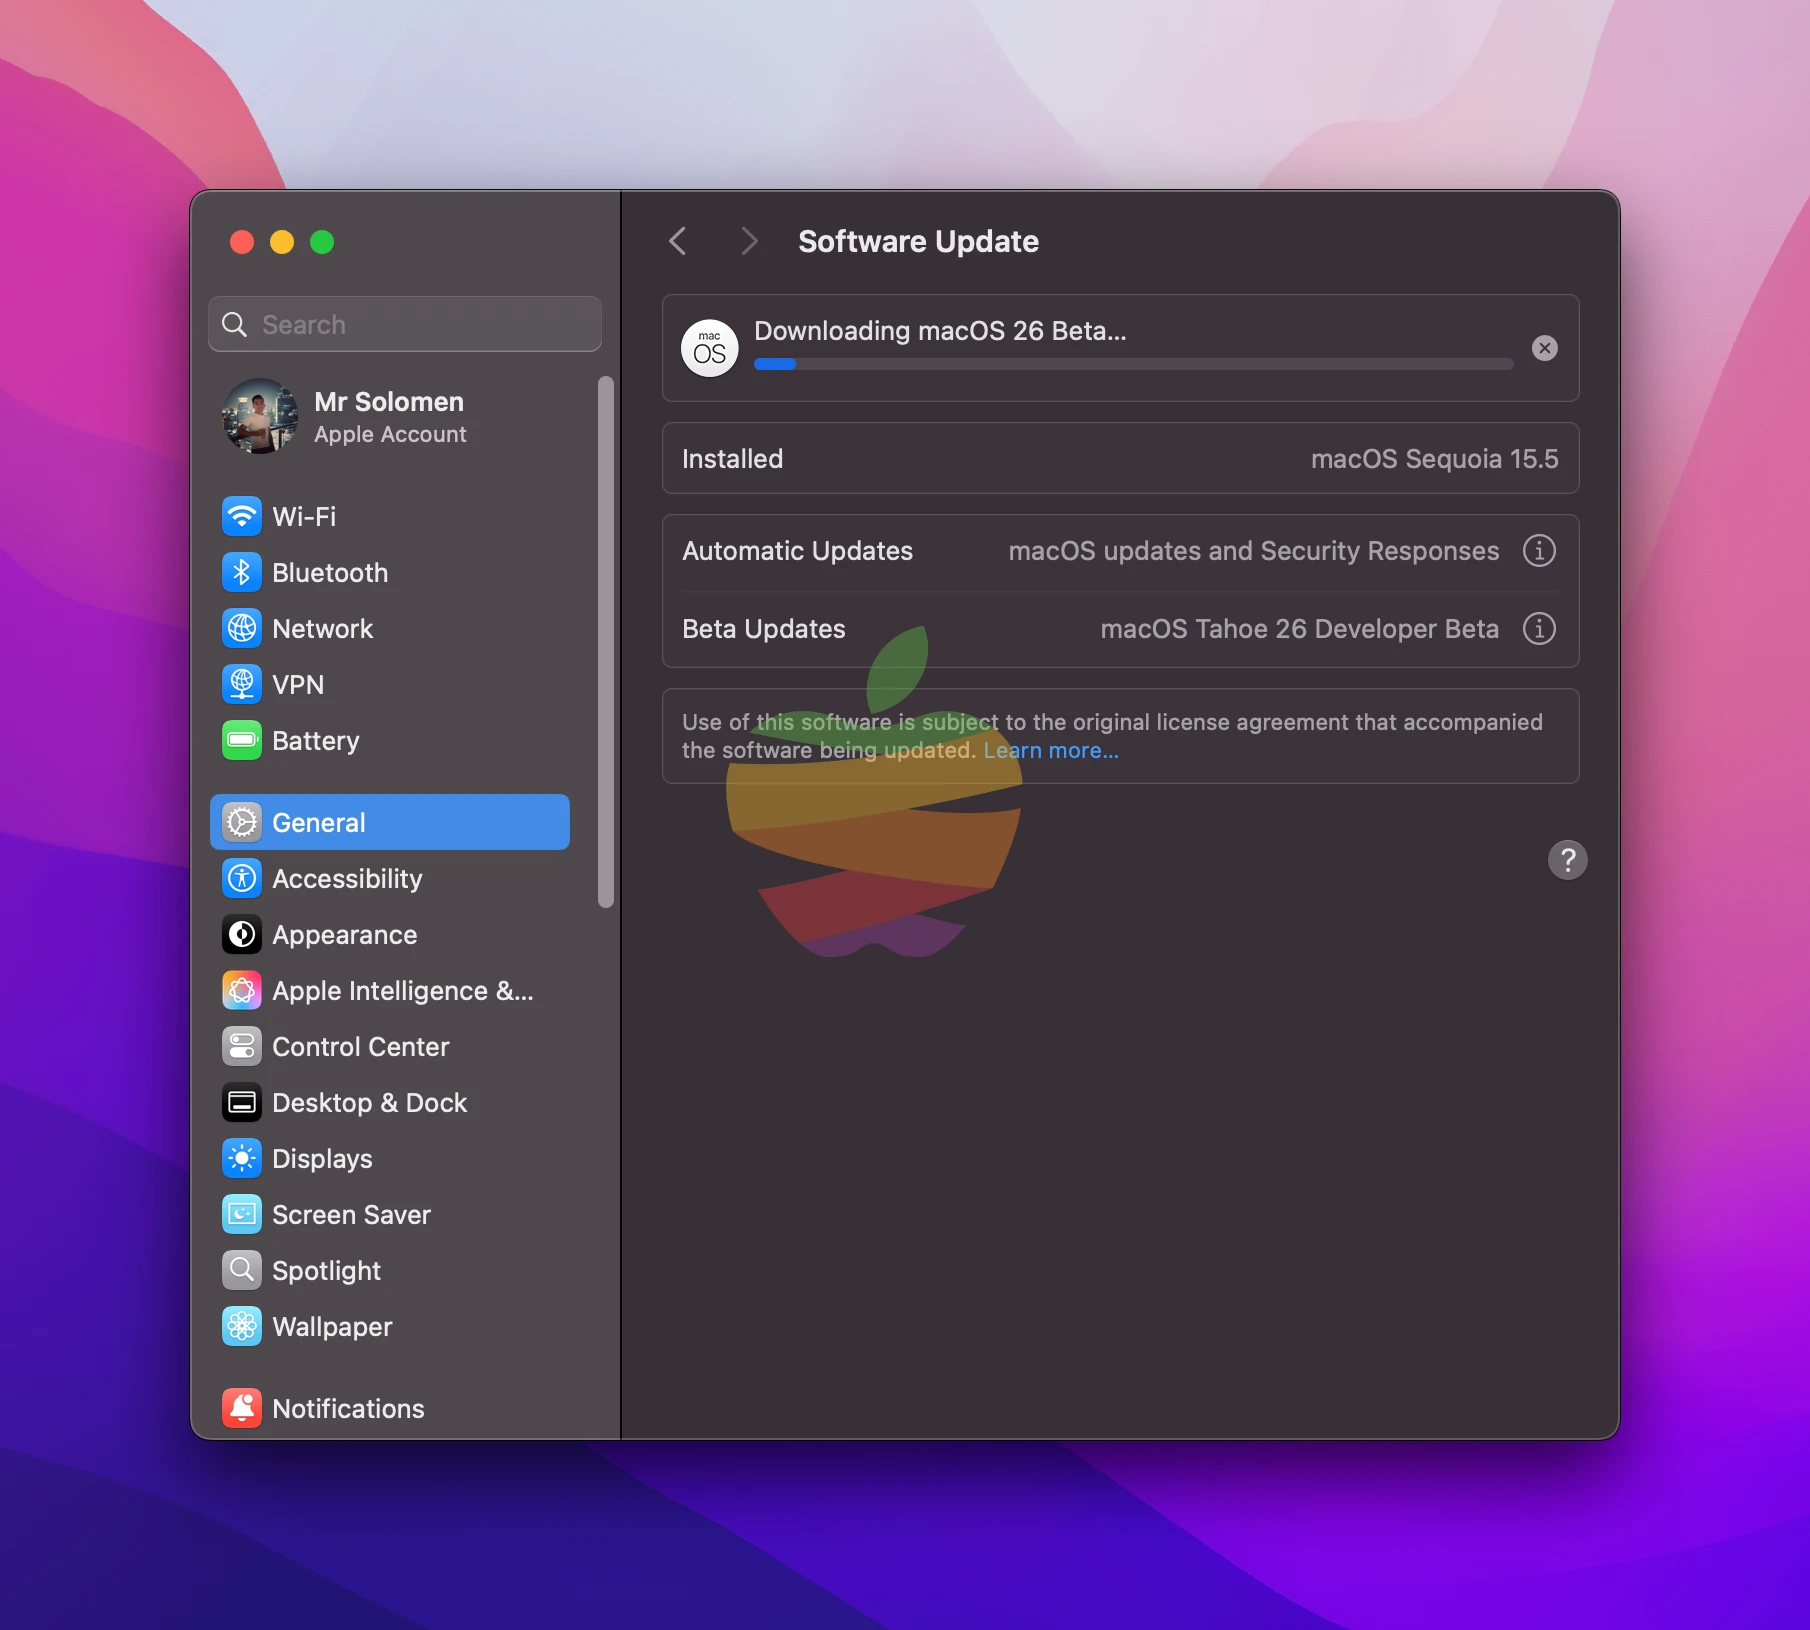This screenshot has width=1810, height=1630.
Task: Select Notifications sidebar label
Action: (348, 1409)
